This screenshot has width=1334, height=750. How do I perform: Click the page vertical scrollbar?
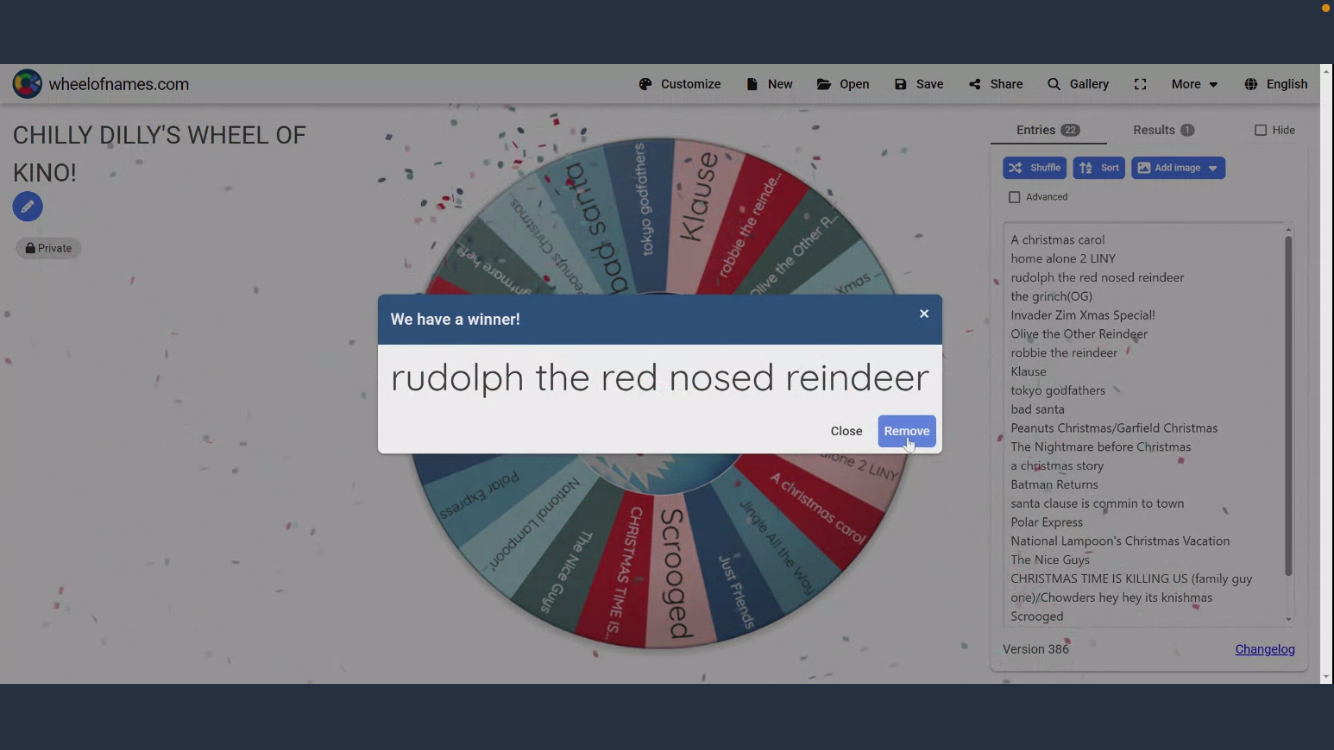click(1326, 375)
